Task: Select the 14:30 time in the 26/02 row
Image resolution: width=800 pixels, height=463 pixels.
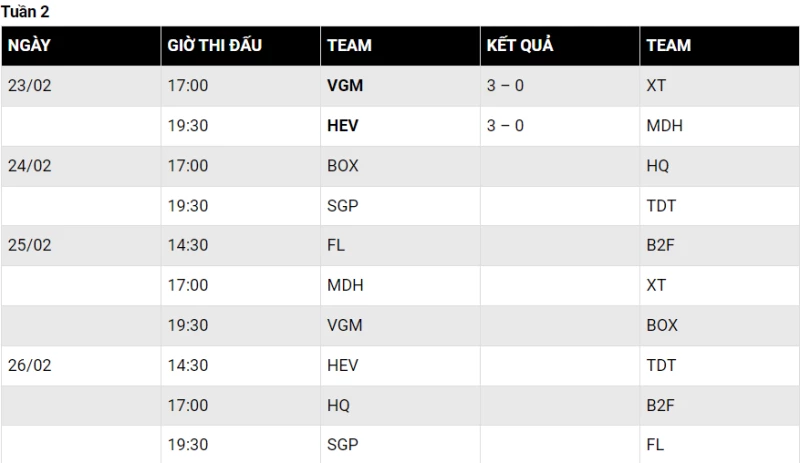Action: [188, 365]
